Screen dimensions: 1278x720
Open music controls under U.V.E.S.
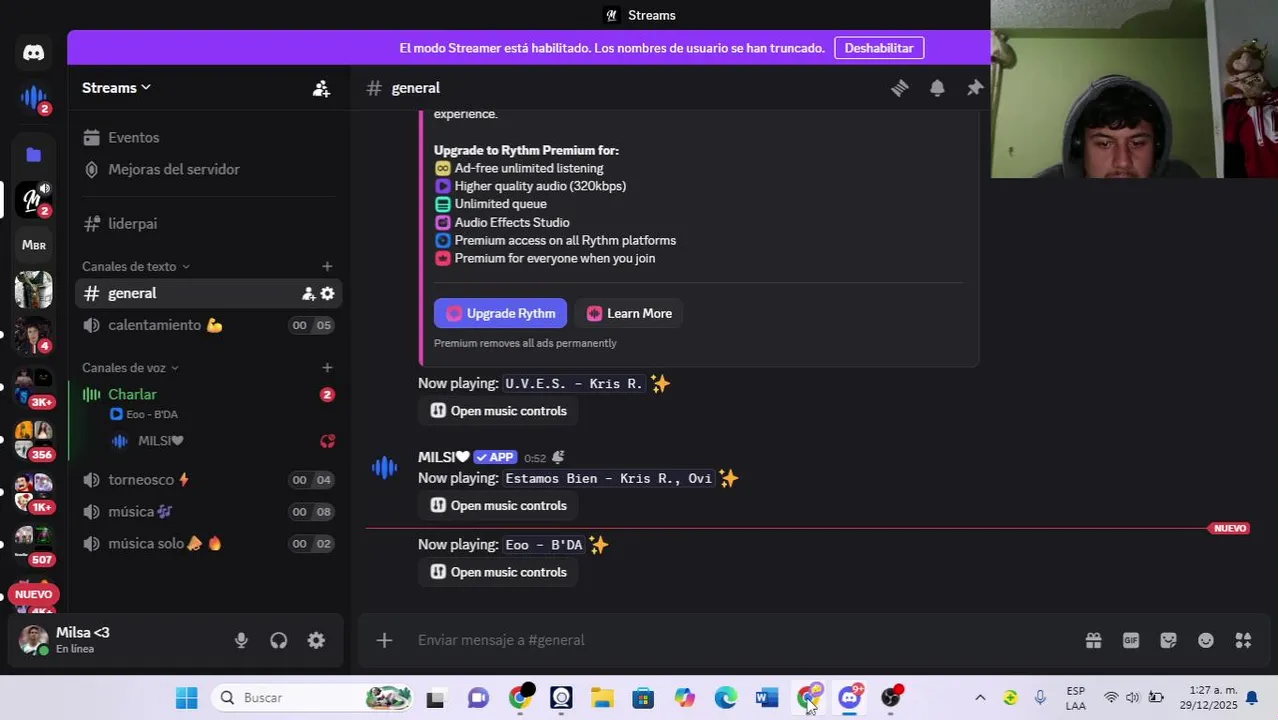tap(498, 411)
